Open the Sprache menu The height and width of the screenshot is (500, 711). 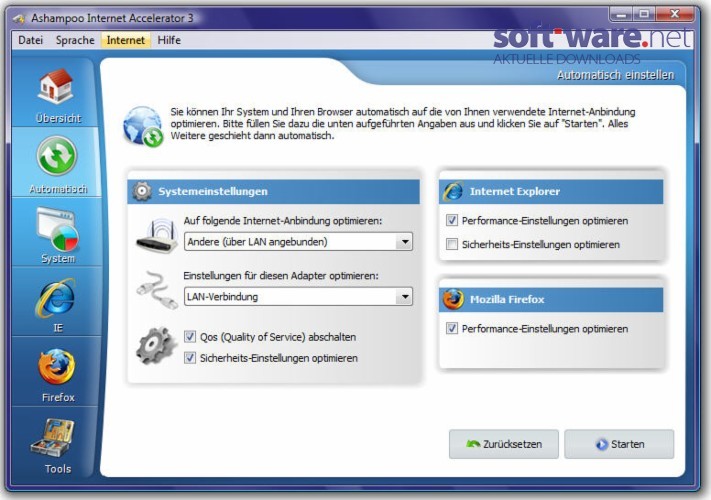[x=75, y=40]
